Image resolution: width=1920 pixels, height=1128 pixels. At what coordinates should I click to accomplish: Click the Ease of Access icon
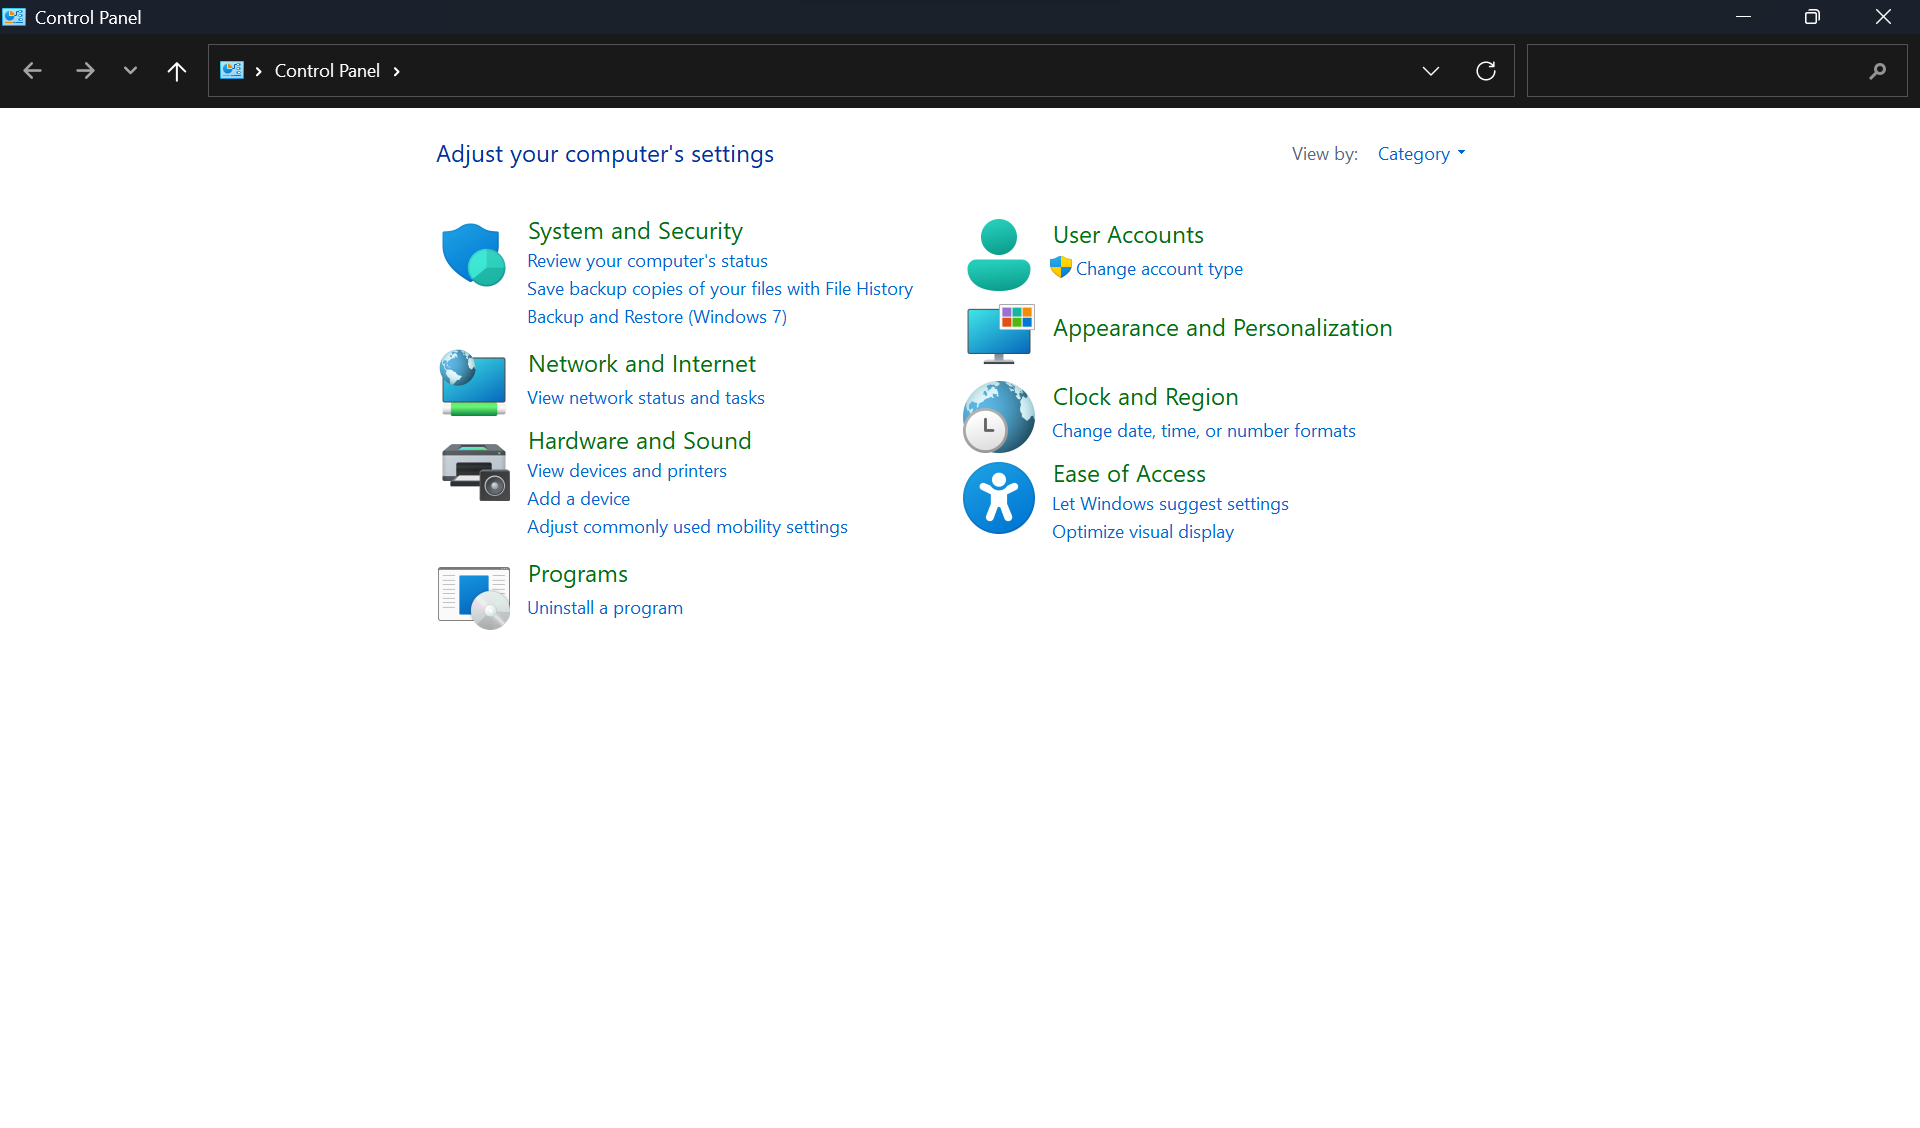pyautogui.click(x=998, y=498)
